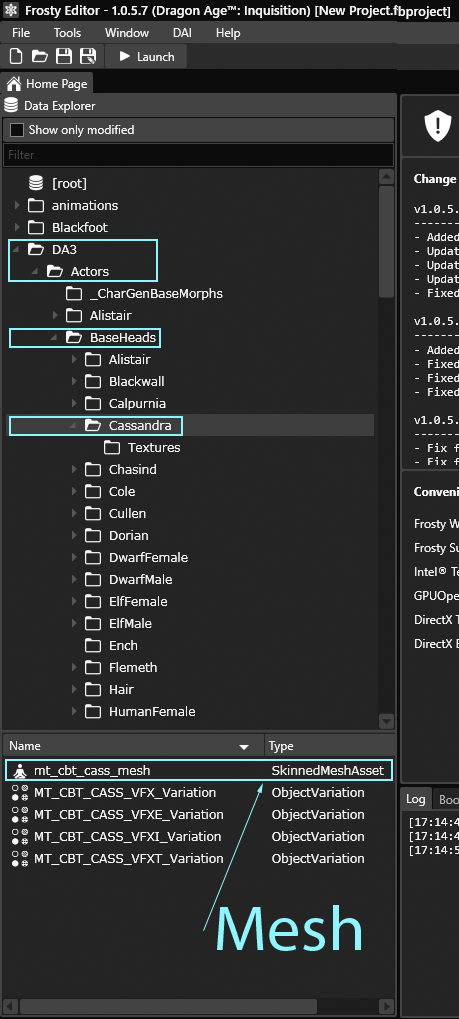Open the File menu

(21, 32)
